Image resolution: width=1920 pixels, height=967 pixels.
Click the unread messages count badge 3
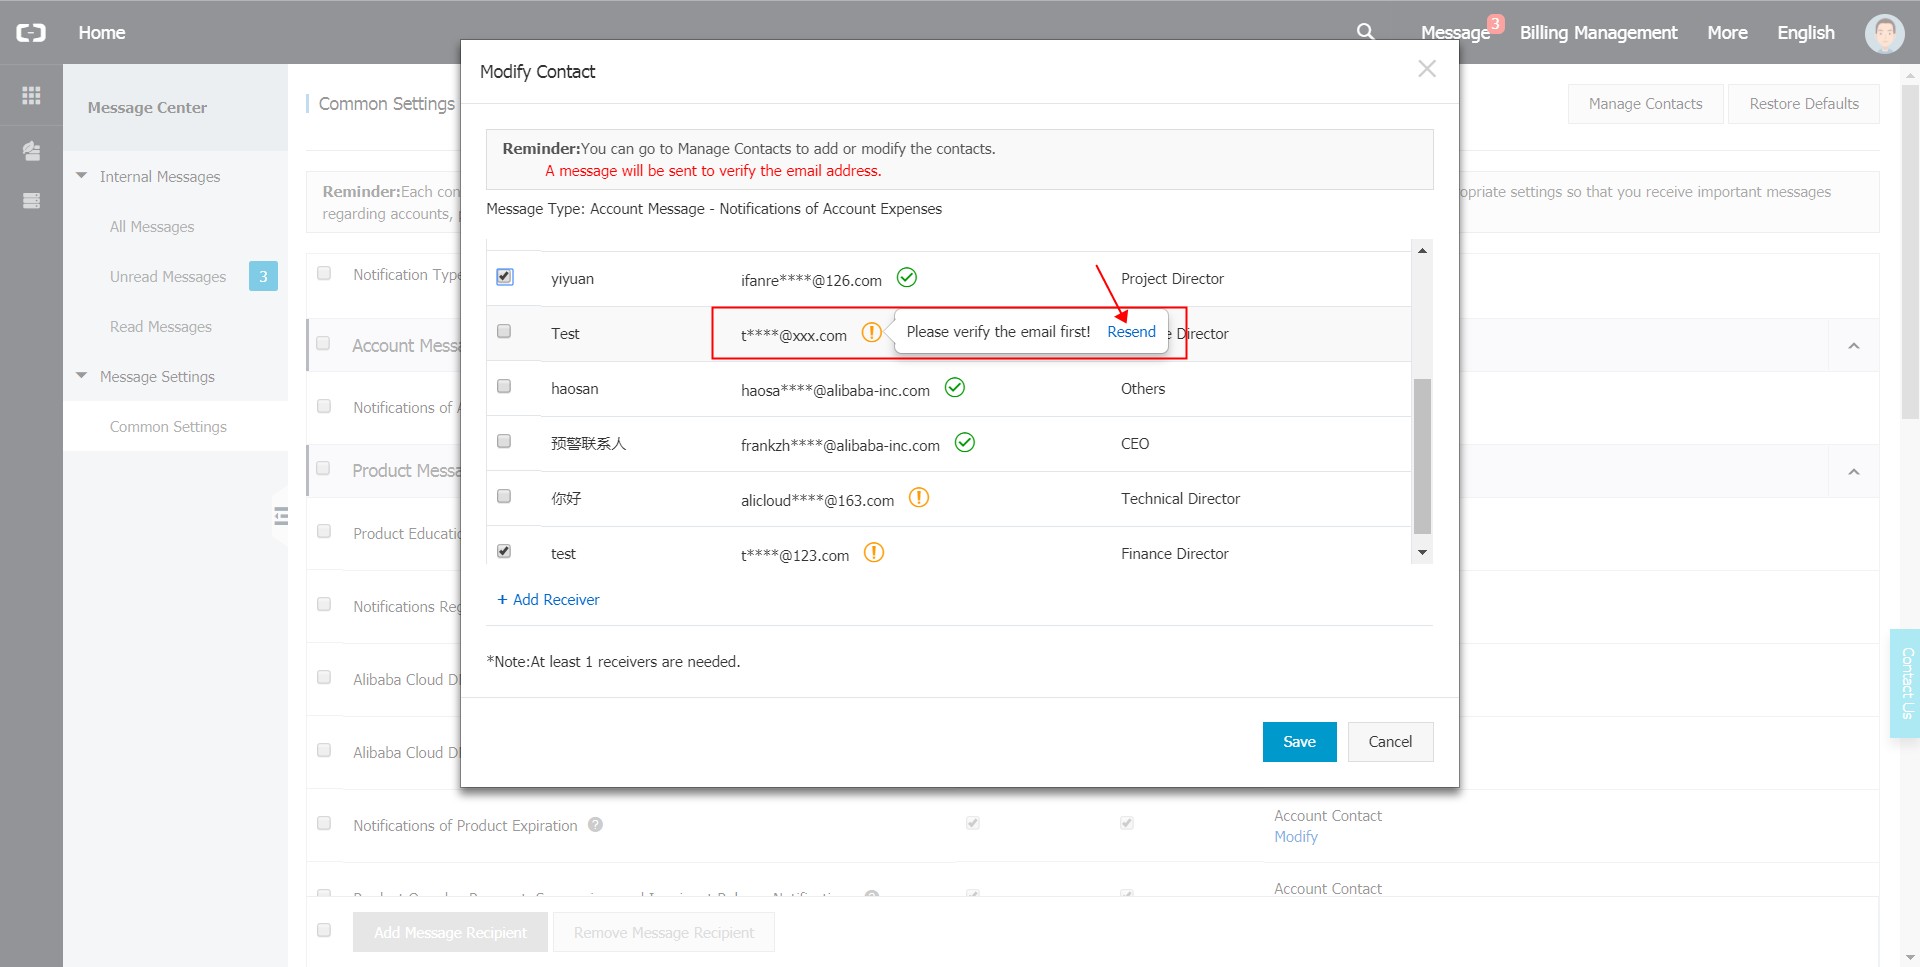click(263, 276)
